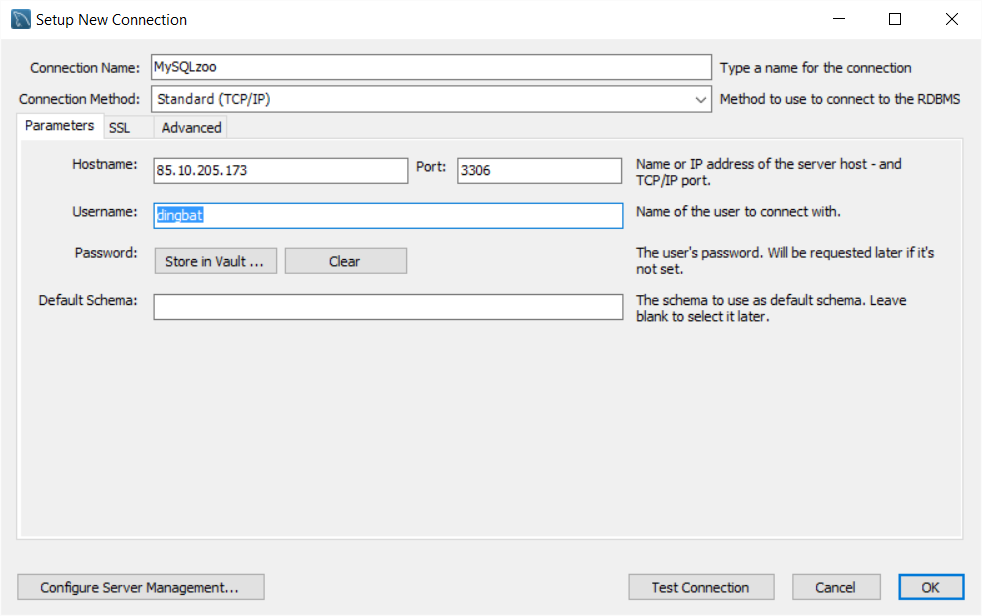
Task: Click the 'Password:' label
Action: click(106, 253)
